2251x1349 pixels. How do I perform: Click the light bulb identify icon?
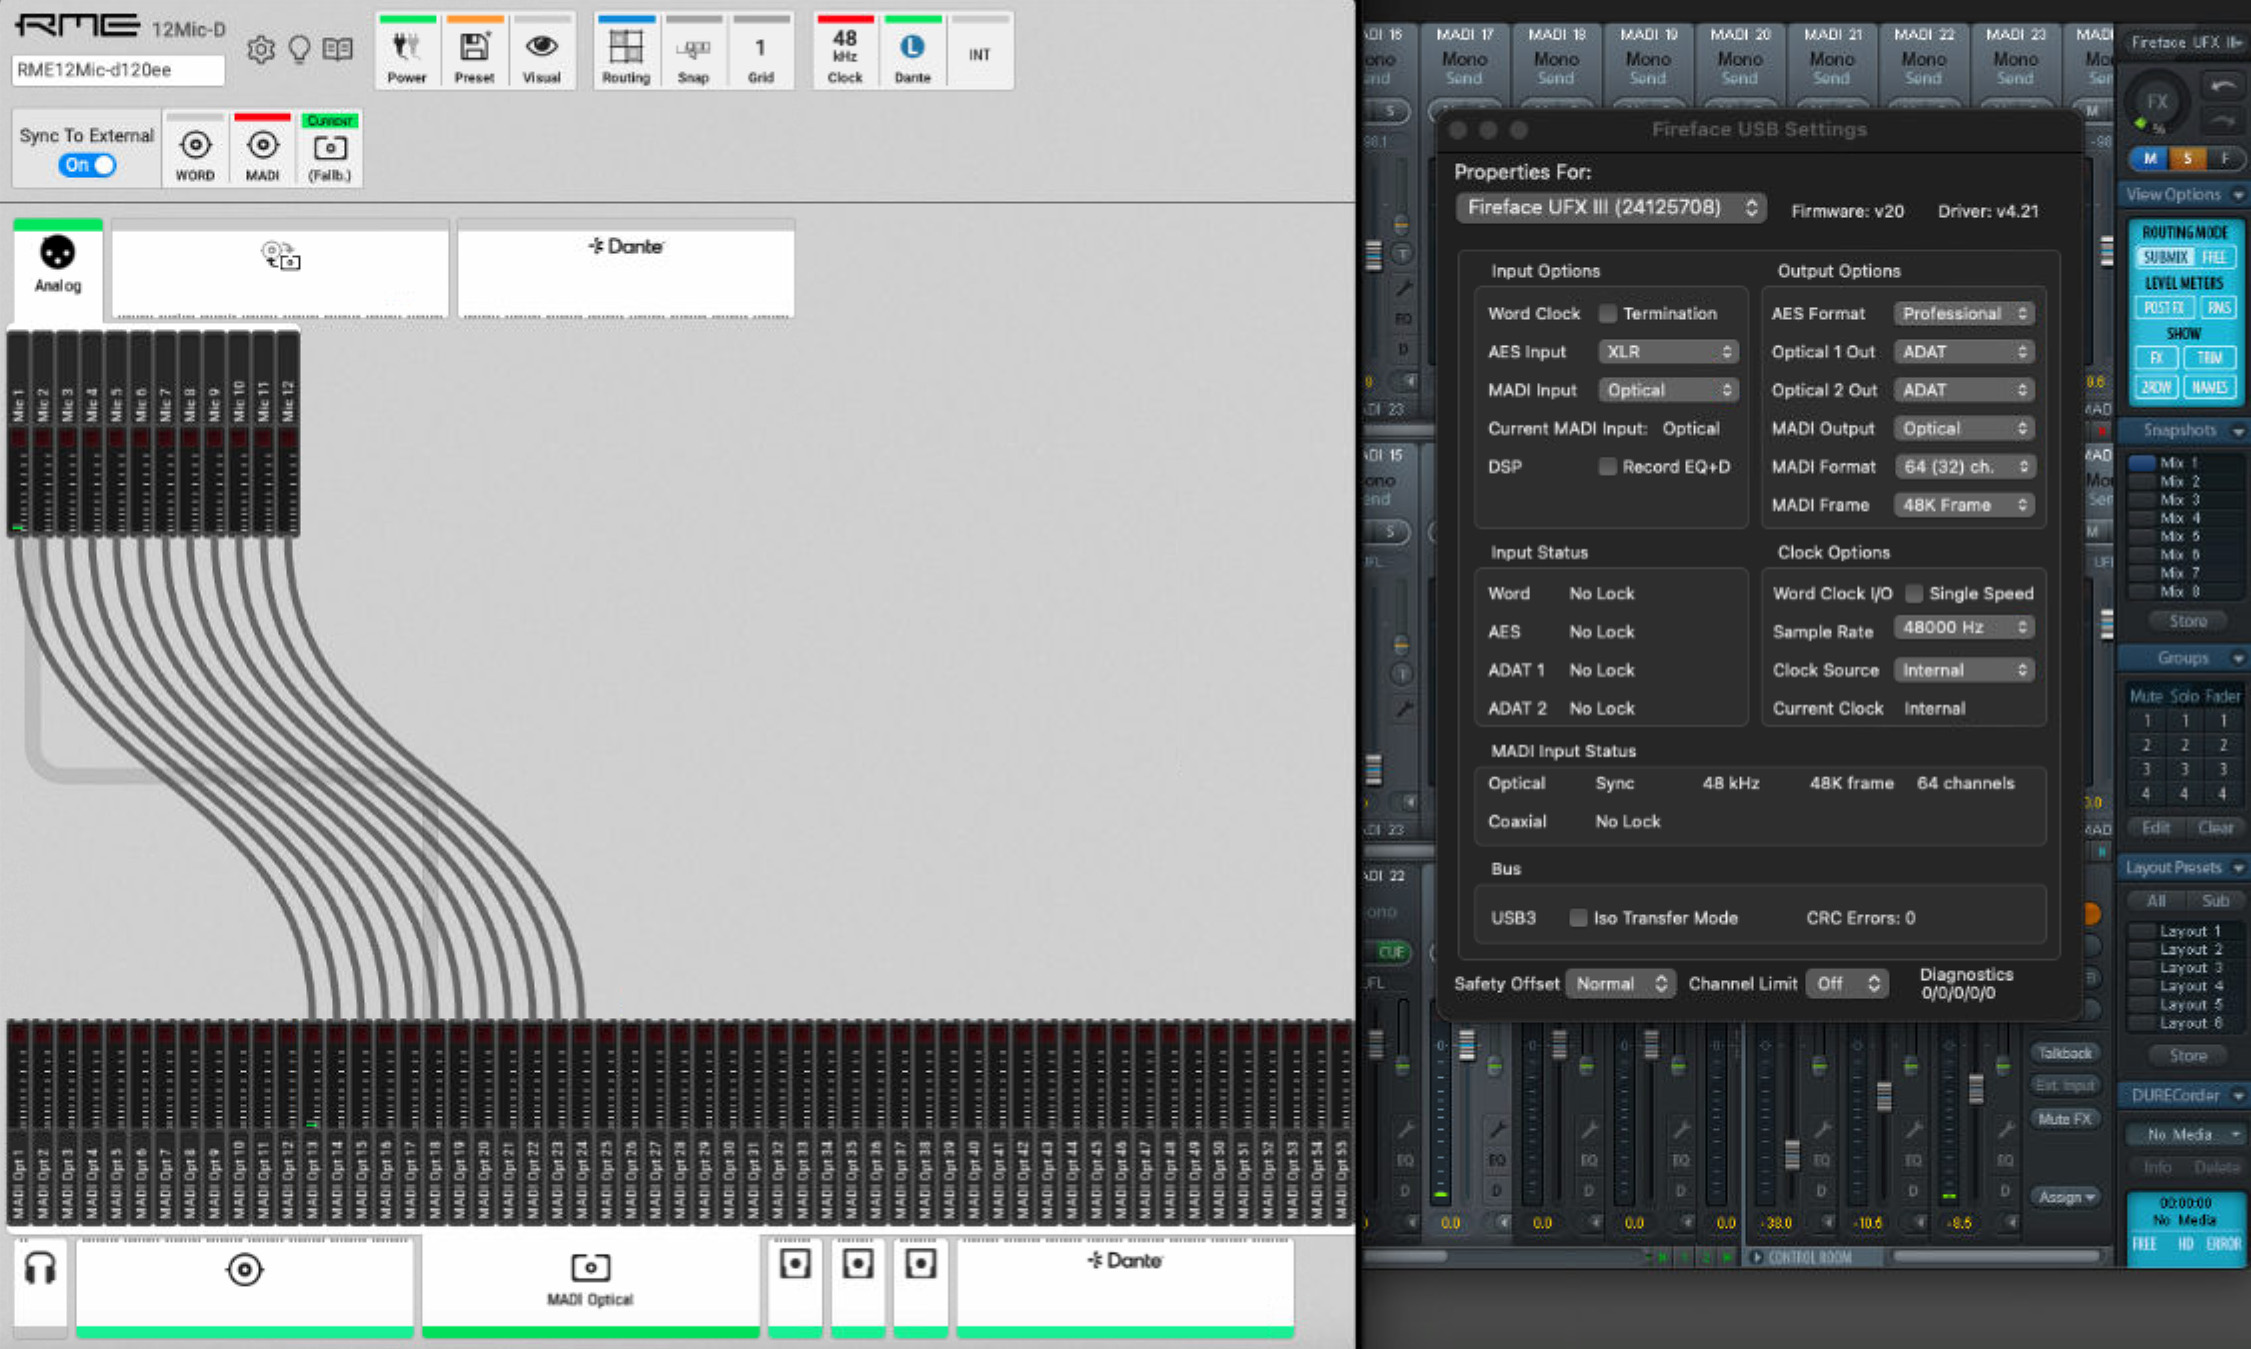point(299,49)
